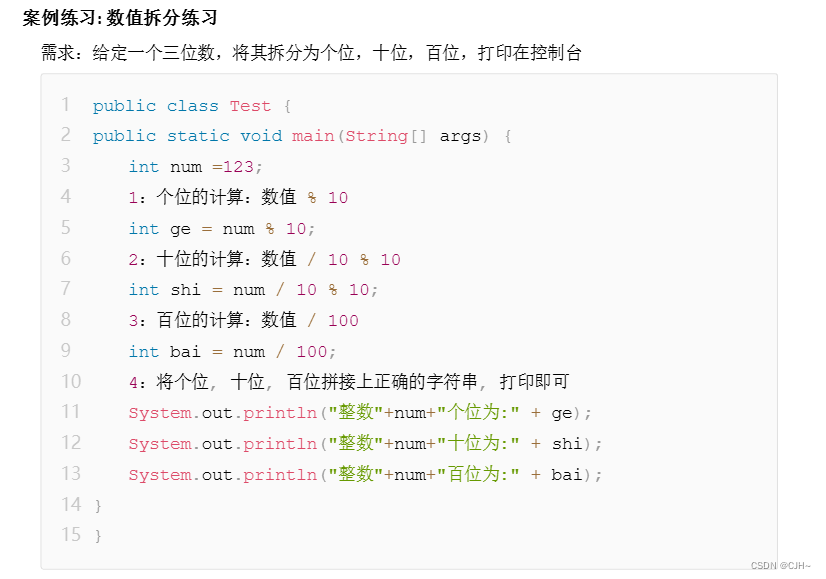Click the requirement text starting with 需求
This screenshot has height=579, width=826.
311,53
